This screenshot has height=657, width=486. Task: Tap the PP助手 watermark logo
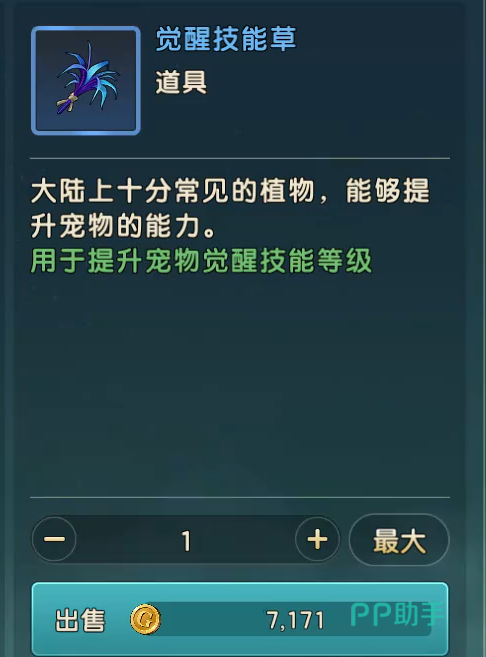pos(396,614)
